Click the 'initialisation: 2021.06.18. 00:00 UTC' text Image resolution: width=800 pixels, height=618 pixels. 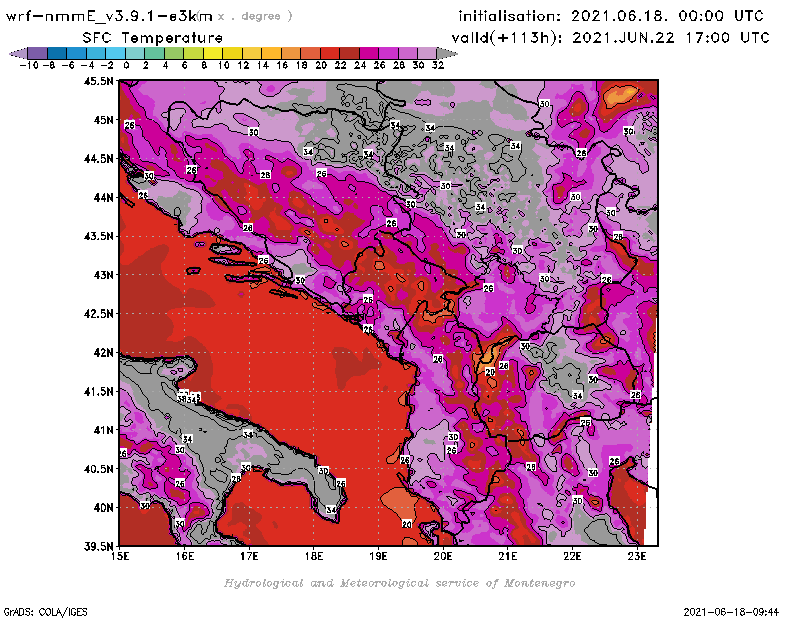pyautogui.click(x=611, y=16)
